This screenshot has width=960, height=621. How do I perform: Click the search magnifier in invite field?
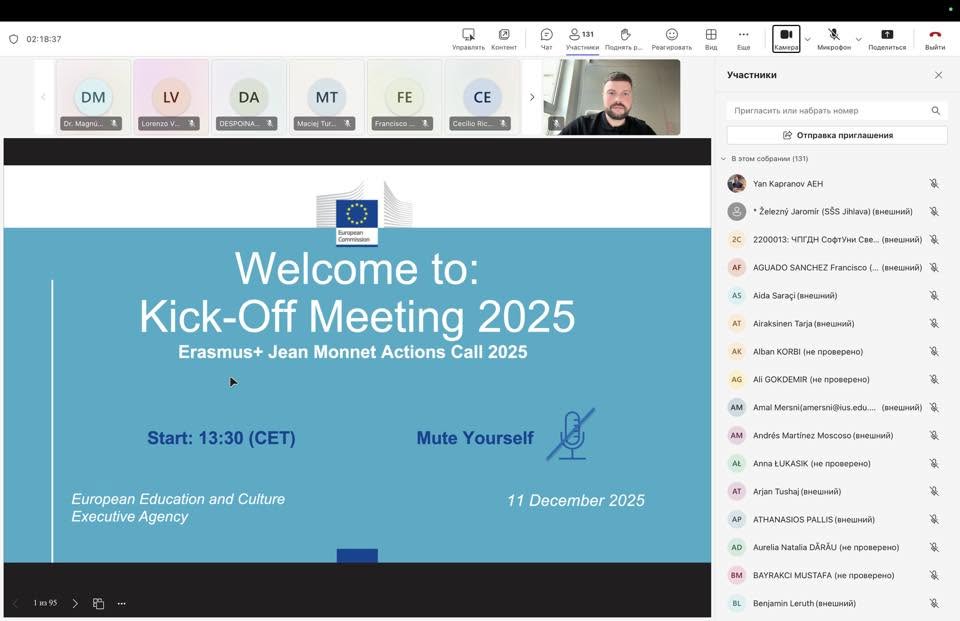936,111
